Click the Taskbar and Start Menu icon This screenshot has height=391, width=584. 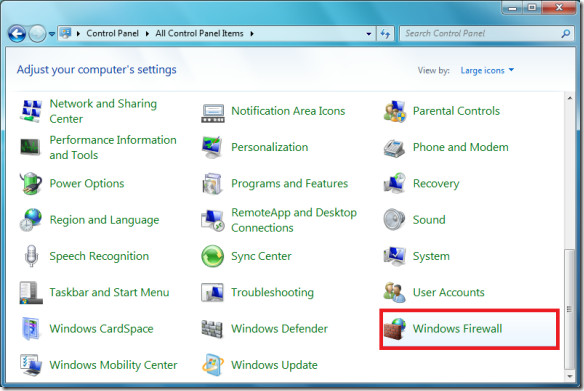coord(31,292)
